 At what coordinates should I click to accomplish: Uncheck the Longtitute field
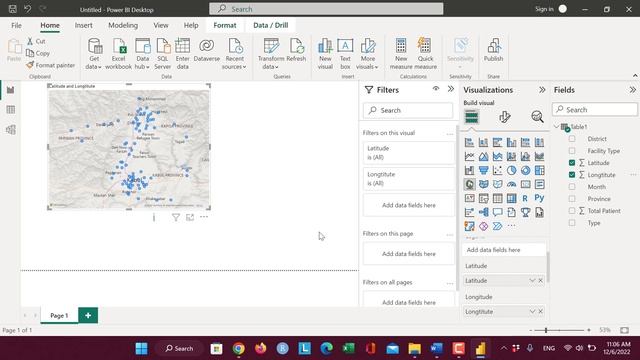572,175
